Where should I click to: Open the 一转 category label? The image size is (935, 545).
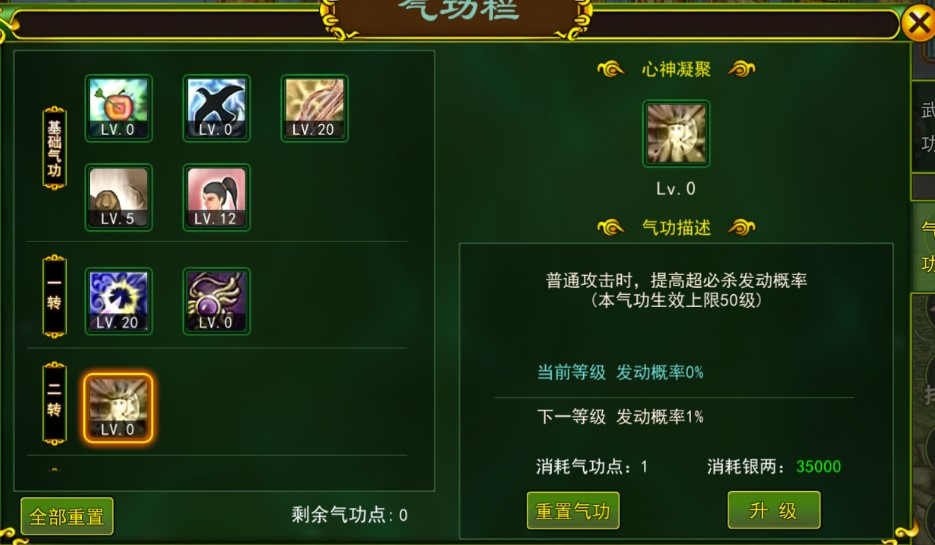tap(54, 296)
